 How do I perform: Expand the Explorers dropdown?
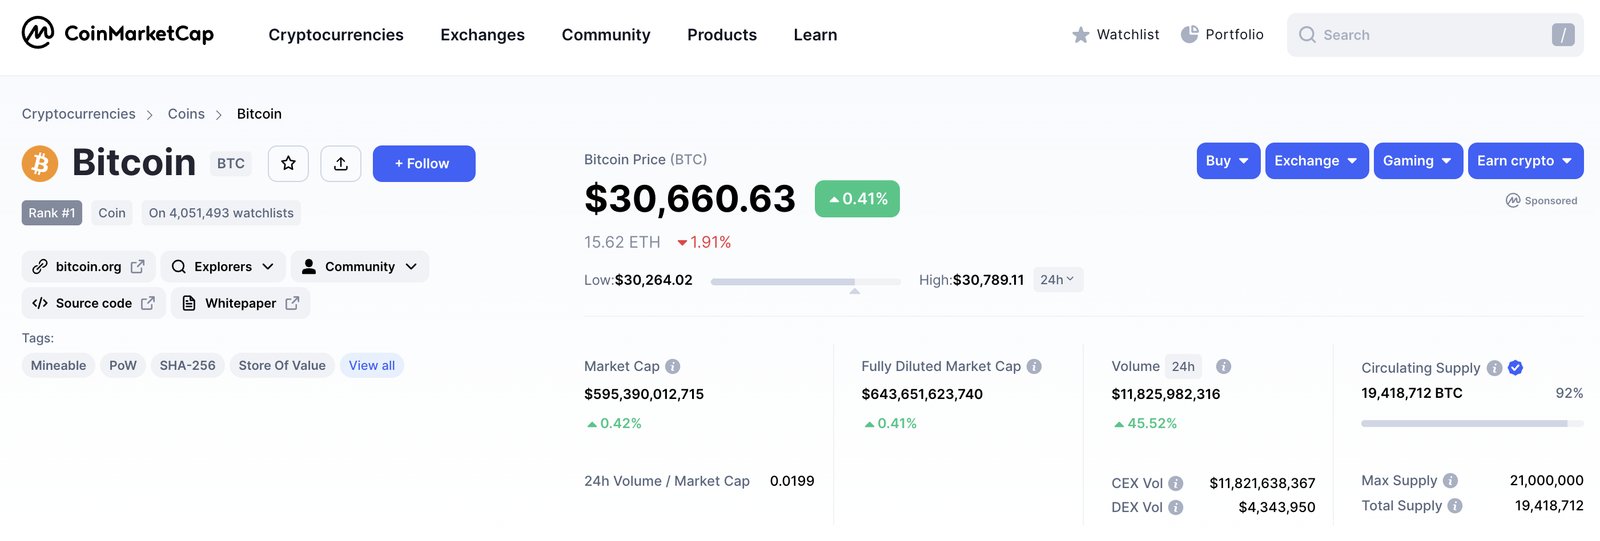(x=223, y=267)
